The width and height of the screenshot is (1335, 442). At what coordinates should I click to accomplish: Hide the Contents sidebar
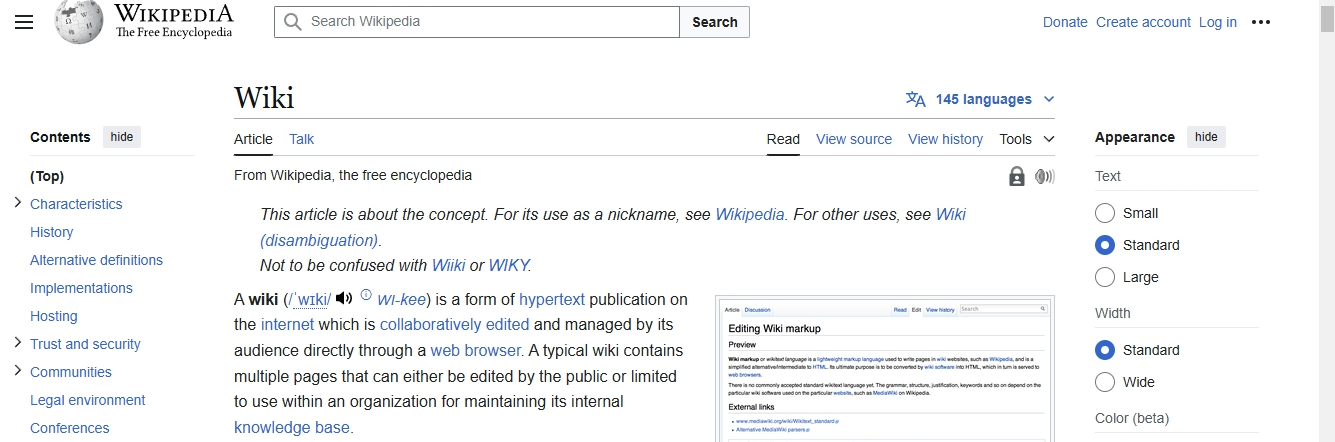tap(122, 137)
